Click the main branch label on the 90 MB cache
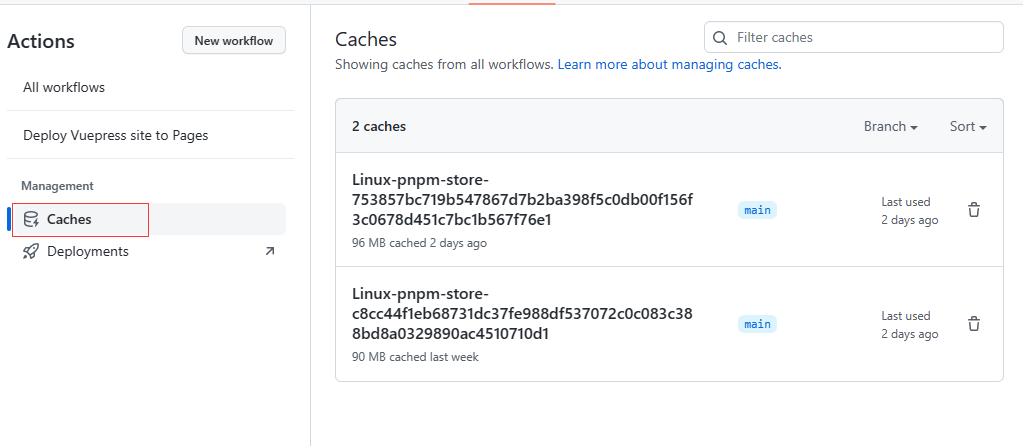Image resolution: width=1023 pixels, height=446 pixels. point(758,324)
